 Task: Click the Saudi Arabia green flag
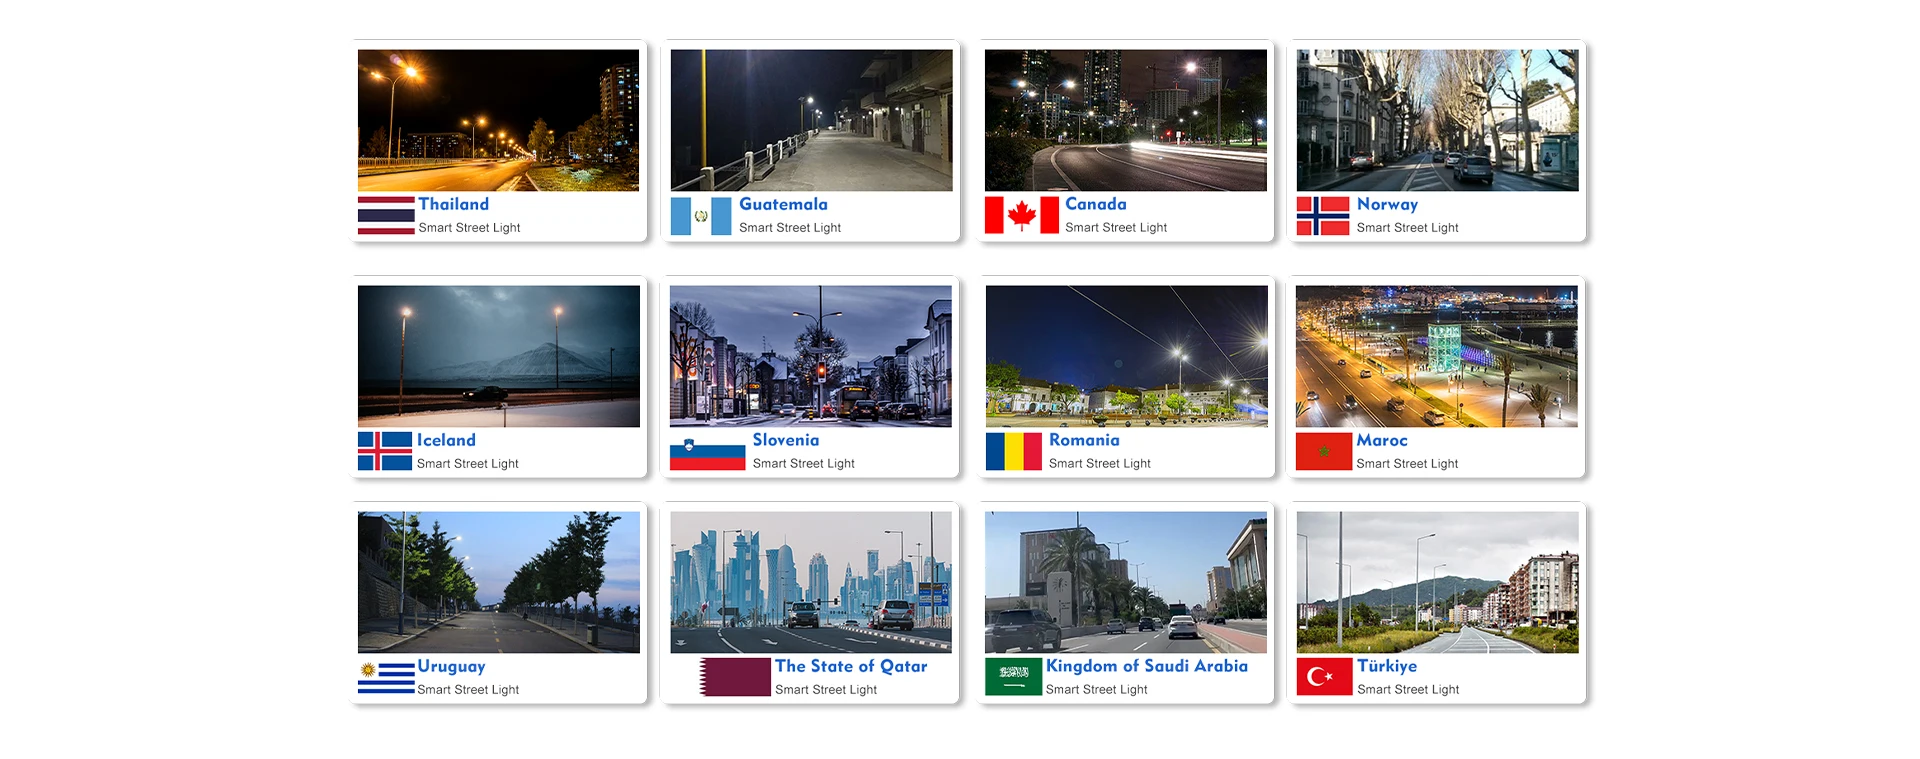coord(1013,676)
